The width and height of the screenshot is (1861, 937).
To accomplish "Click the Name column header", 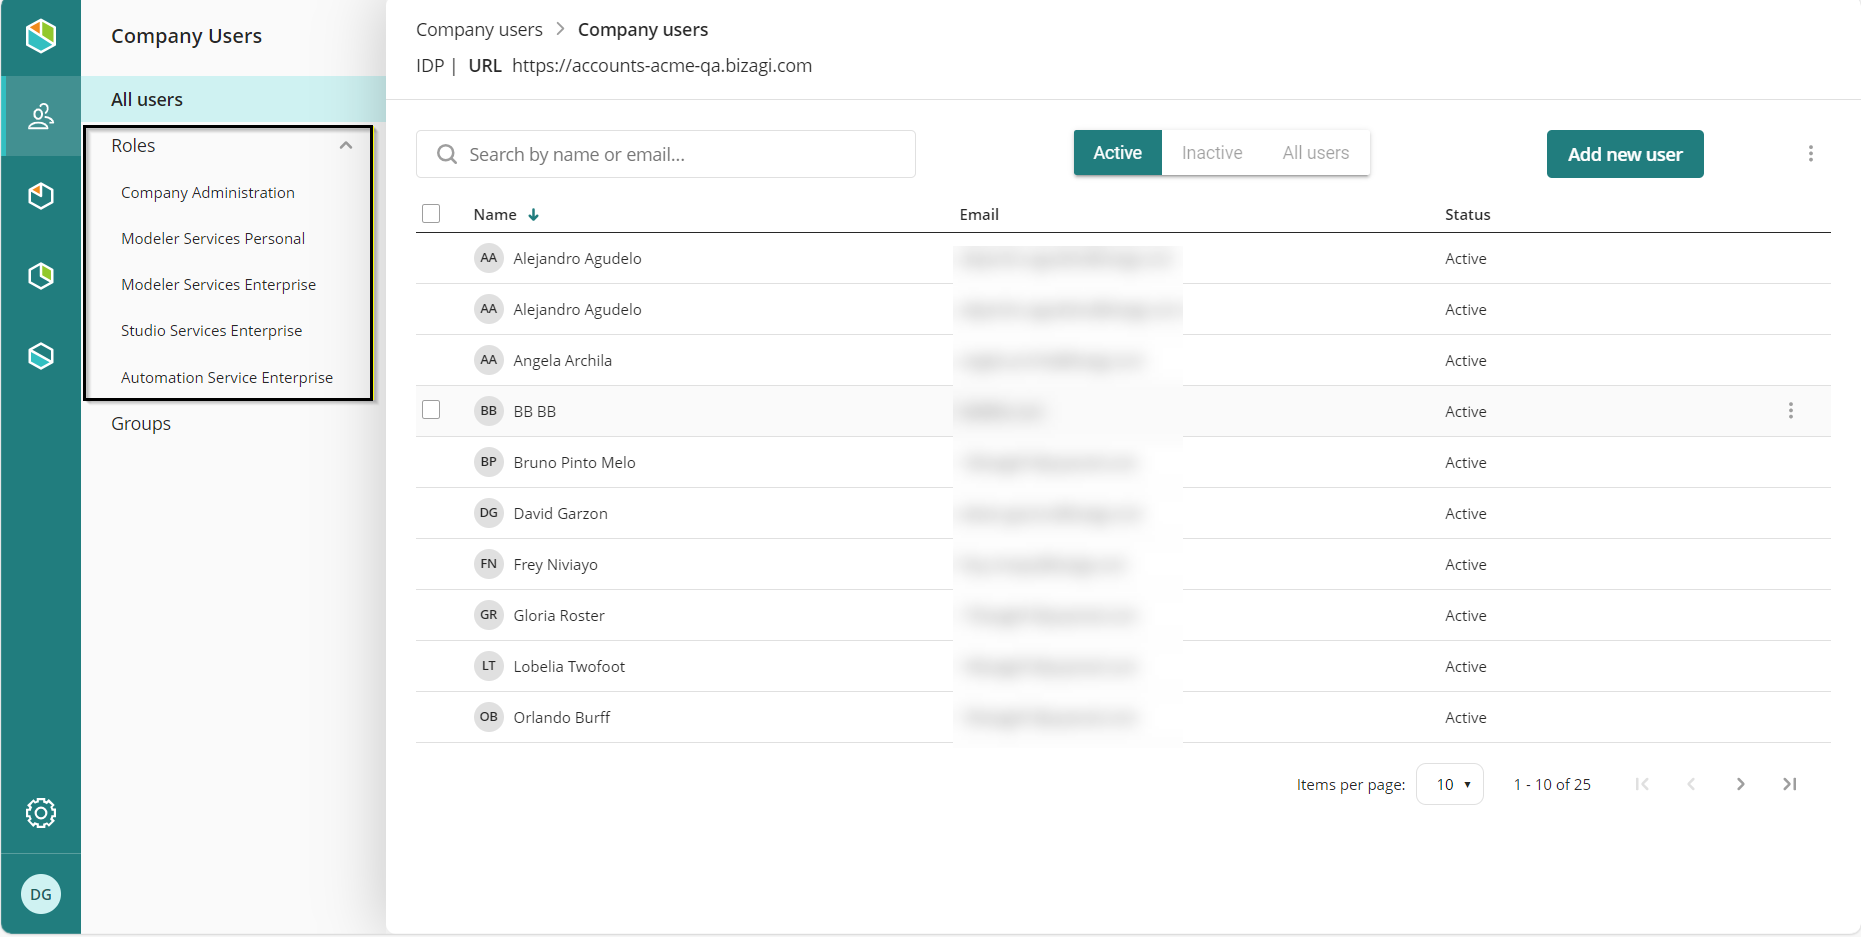I will [x=495, y=215].
